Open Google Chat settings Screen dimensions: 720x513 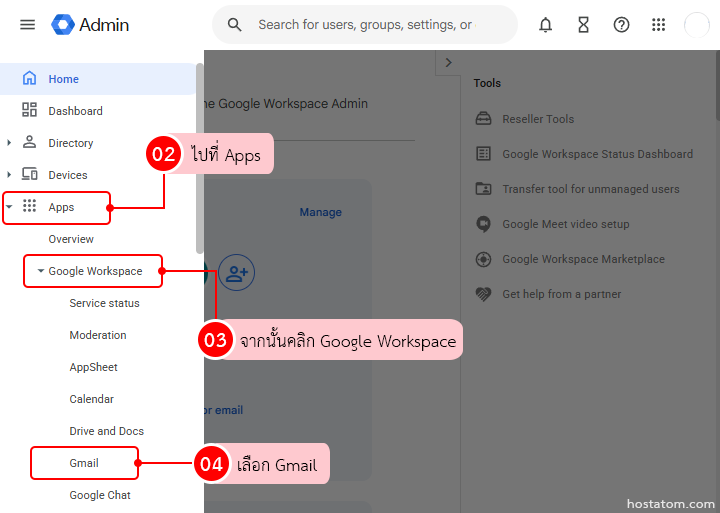click(x=100, y=495)
